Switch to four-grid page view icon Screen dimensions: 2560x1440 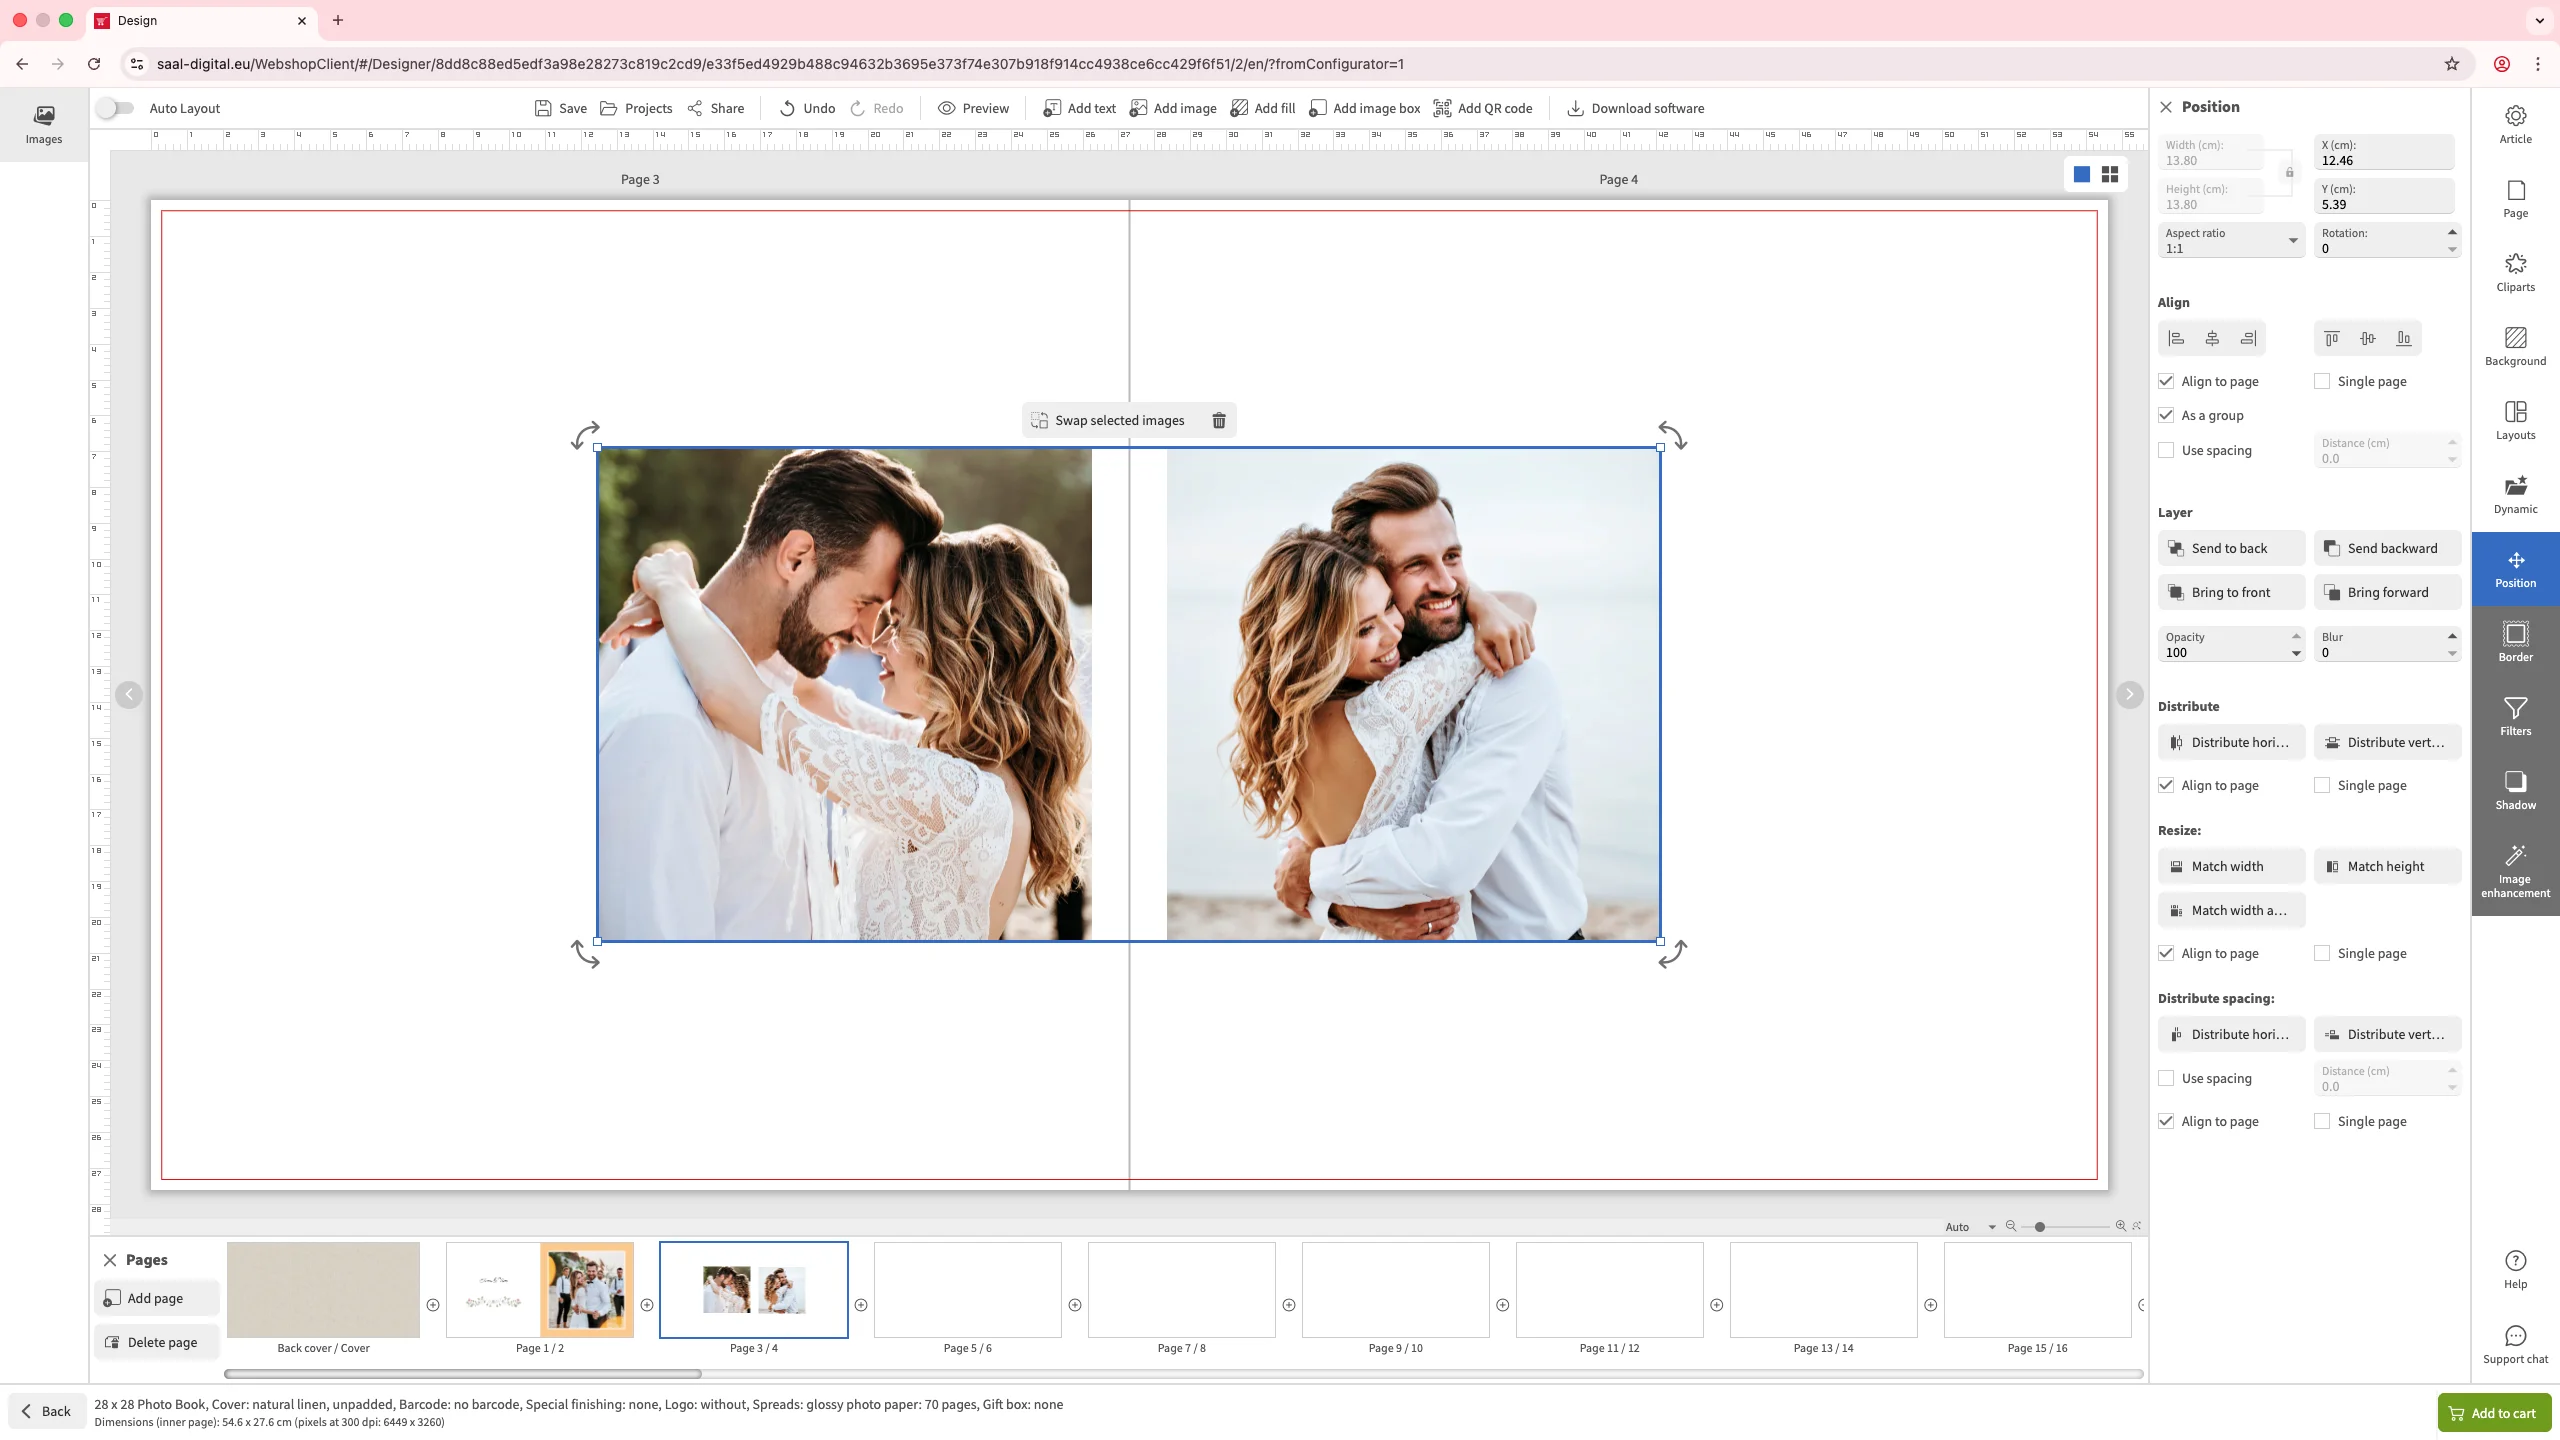point(2110,174)
